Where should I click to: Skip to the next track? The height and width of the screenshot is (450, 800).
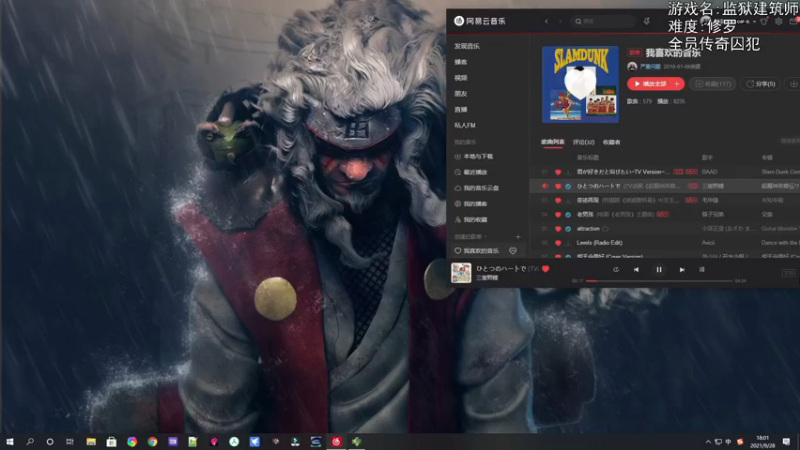coord(682,269)
